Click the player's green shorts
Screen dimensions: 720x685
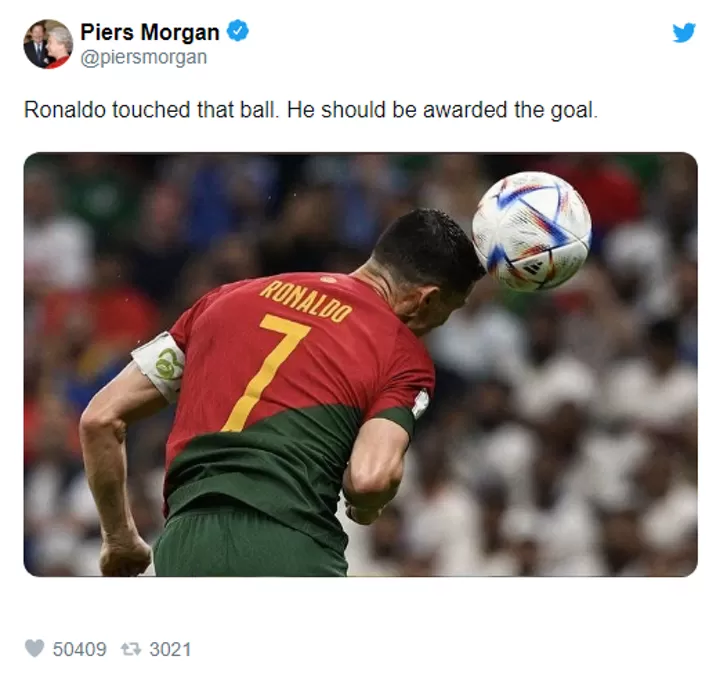tap(250, 542)
